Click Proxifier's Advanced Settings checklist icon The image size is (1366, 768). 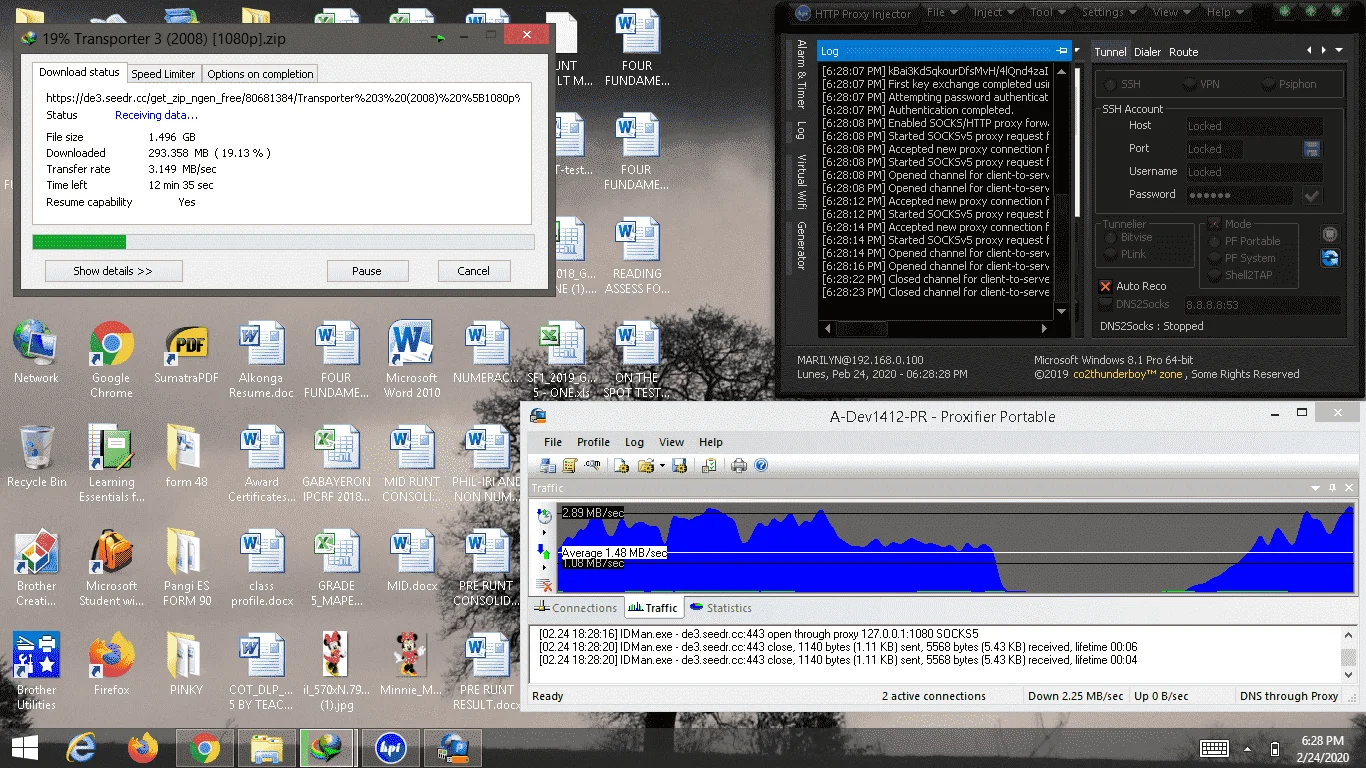tap(709, 465)
